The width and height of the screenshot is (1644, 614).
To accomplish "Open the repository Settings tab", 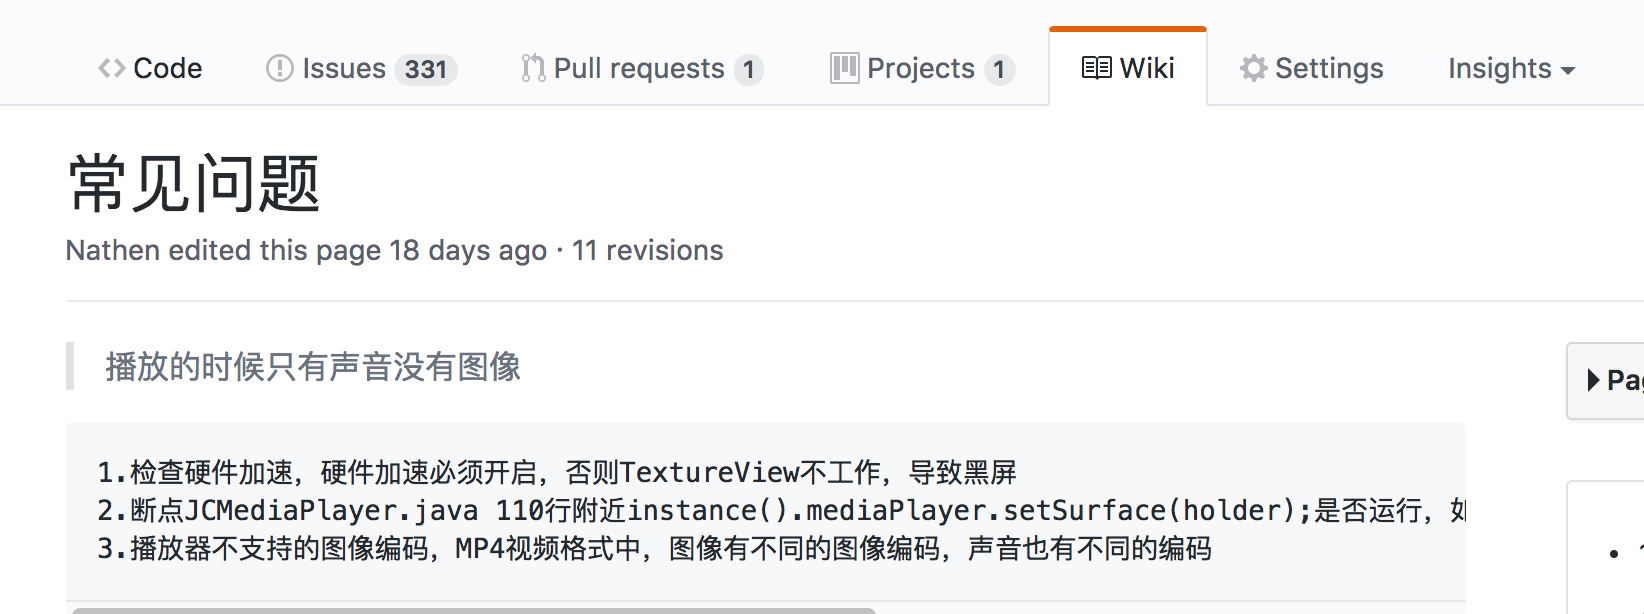I will (1311, 67).
